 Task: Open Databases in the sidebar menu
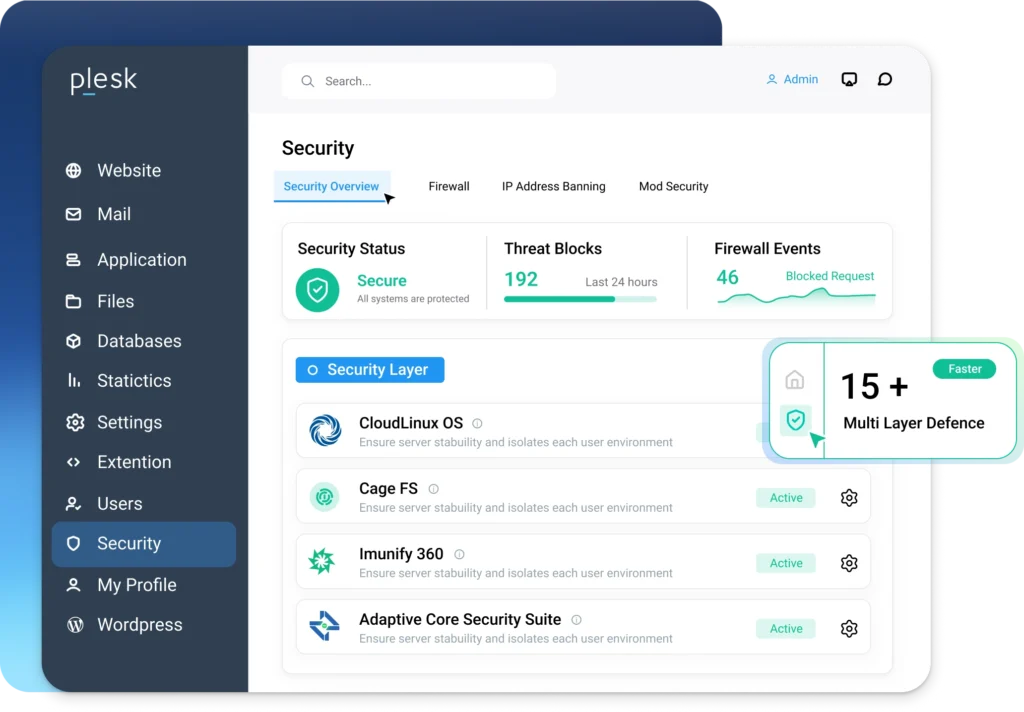(139, 341)
